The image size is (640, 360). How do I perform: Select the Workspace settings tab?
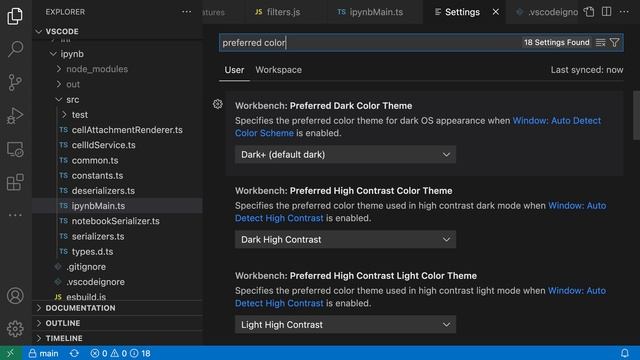point(279,70)
